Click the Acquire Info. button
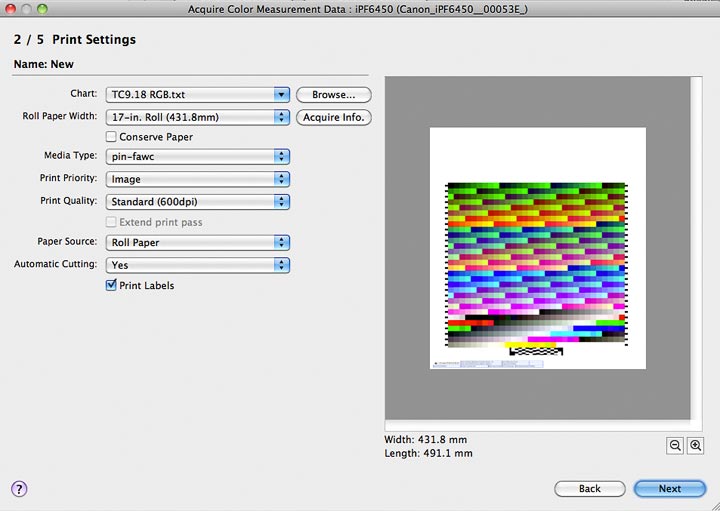Image resolution: width=720 pixels, height=511 pixels. (334, 117)
